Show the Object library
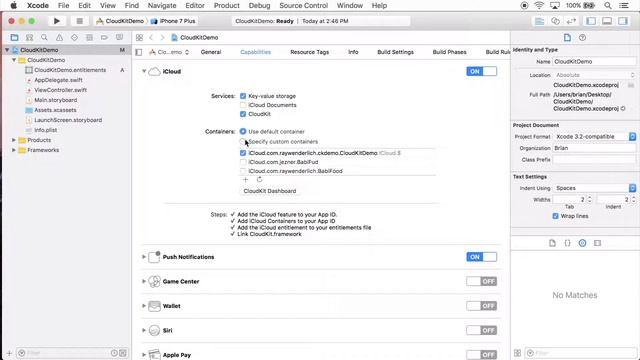 (582, 243)
